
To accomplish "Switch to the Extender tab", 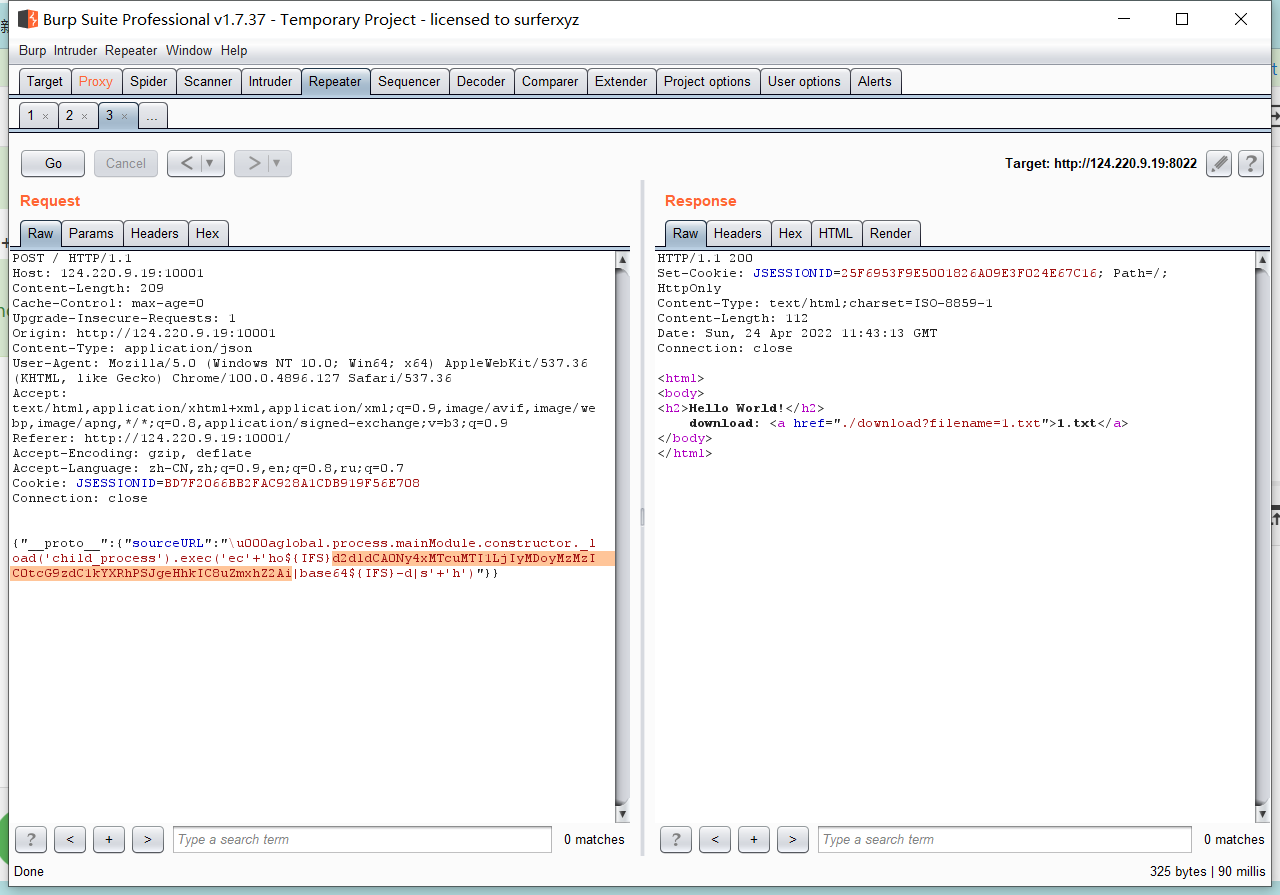I will coord(621,81).
